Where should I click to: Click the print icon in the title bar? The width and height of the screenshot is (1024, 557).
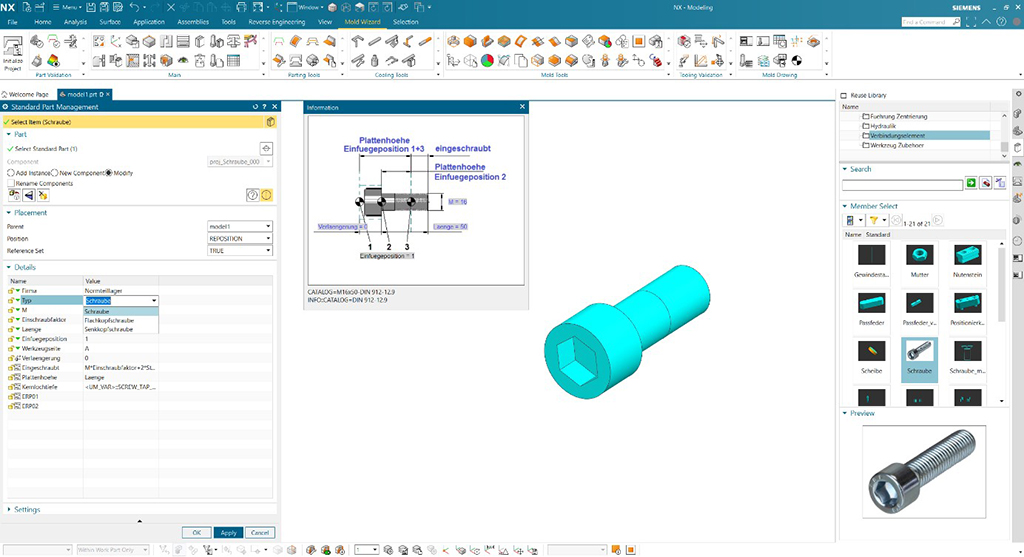242,7
